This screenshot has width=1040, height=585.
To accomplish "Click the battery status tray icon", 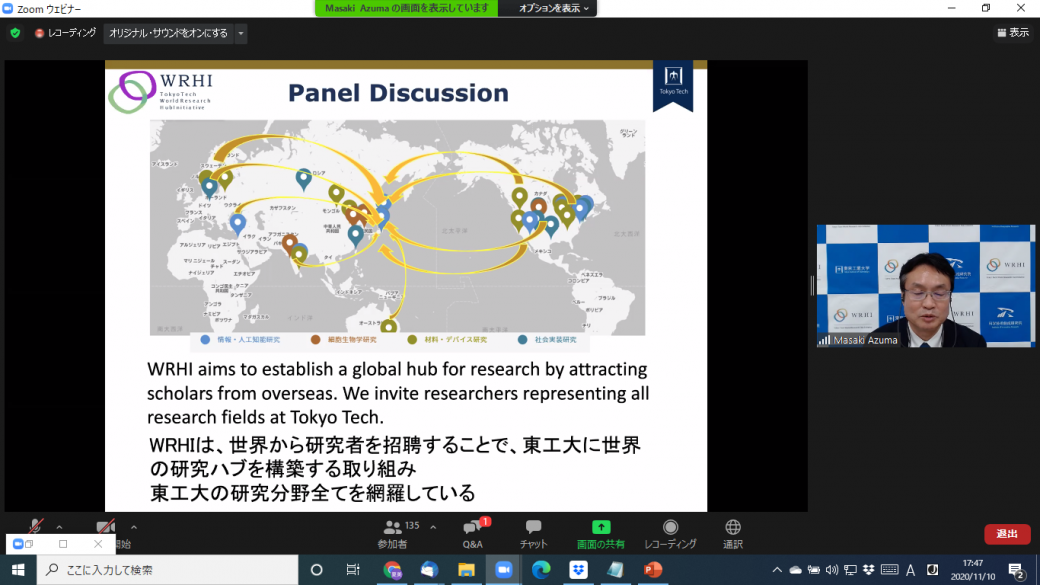I will 814,570.
